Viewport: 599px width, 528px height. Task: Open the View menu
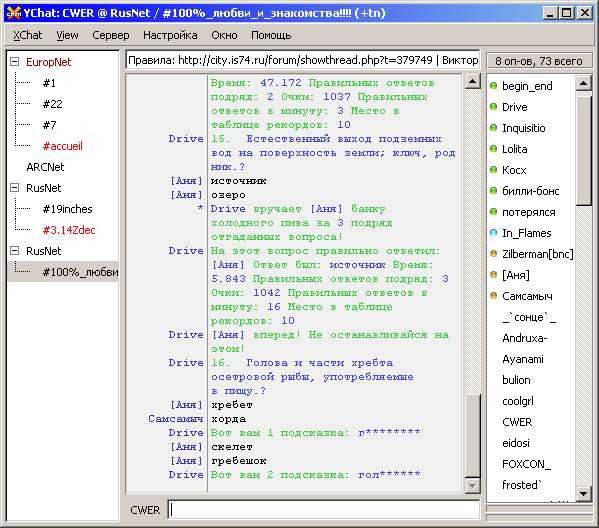click(67, 35)
